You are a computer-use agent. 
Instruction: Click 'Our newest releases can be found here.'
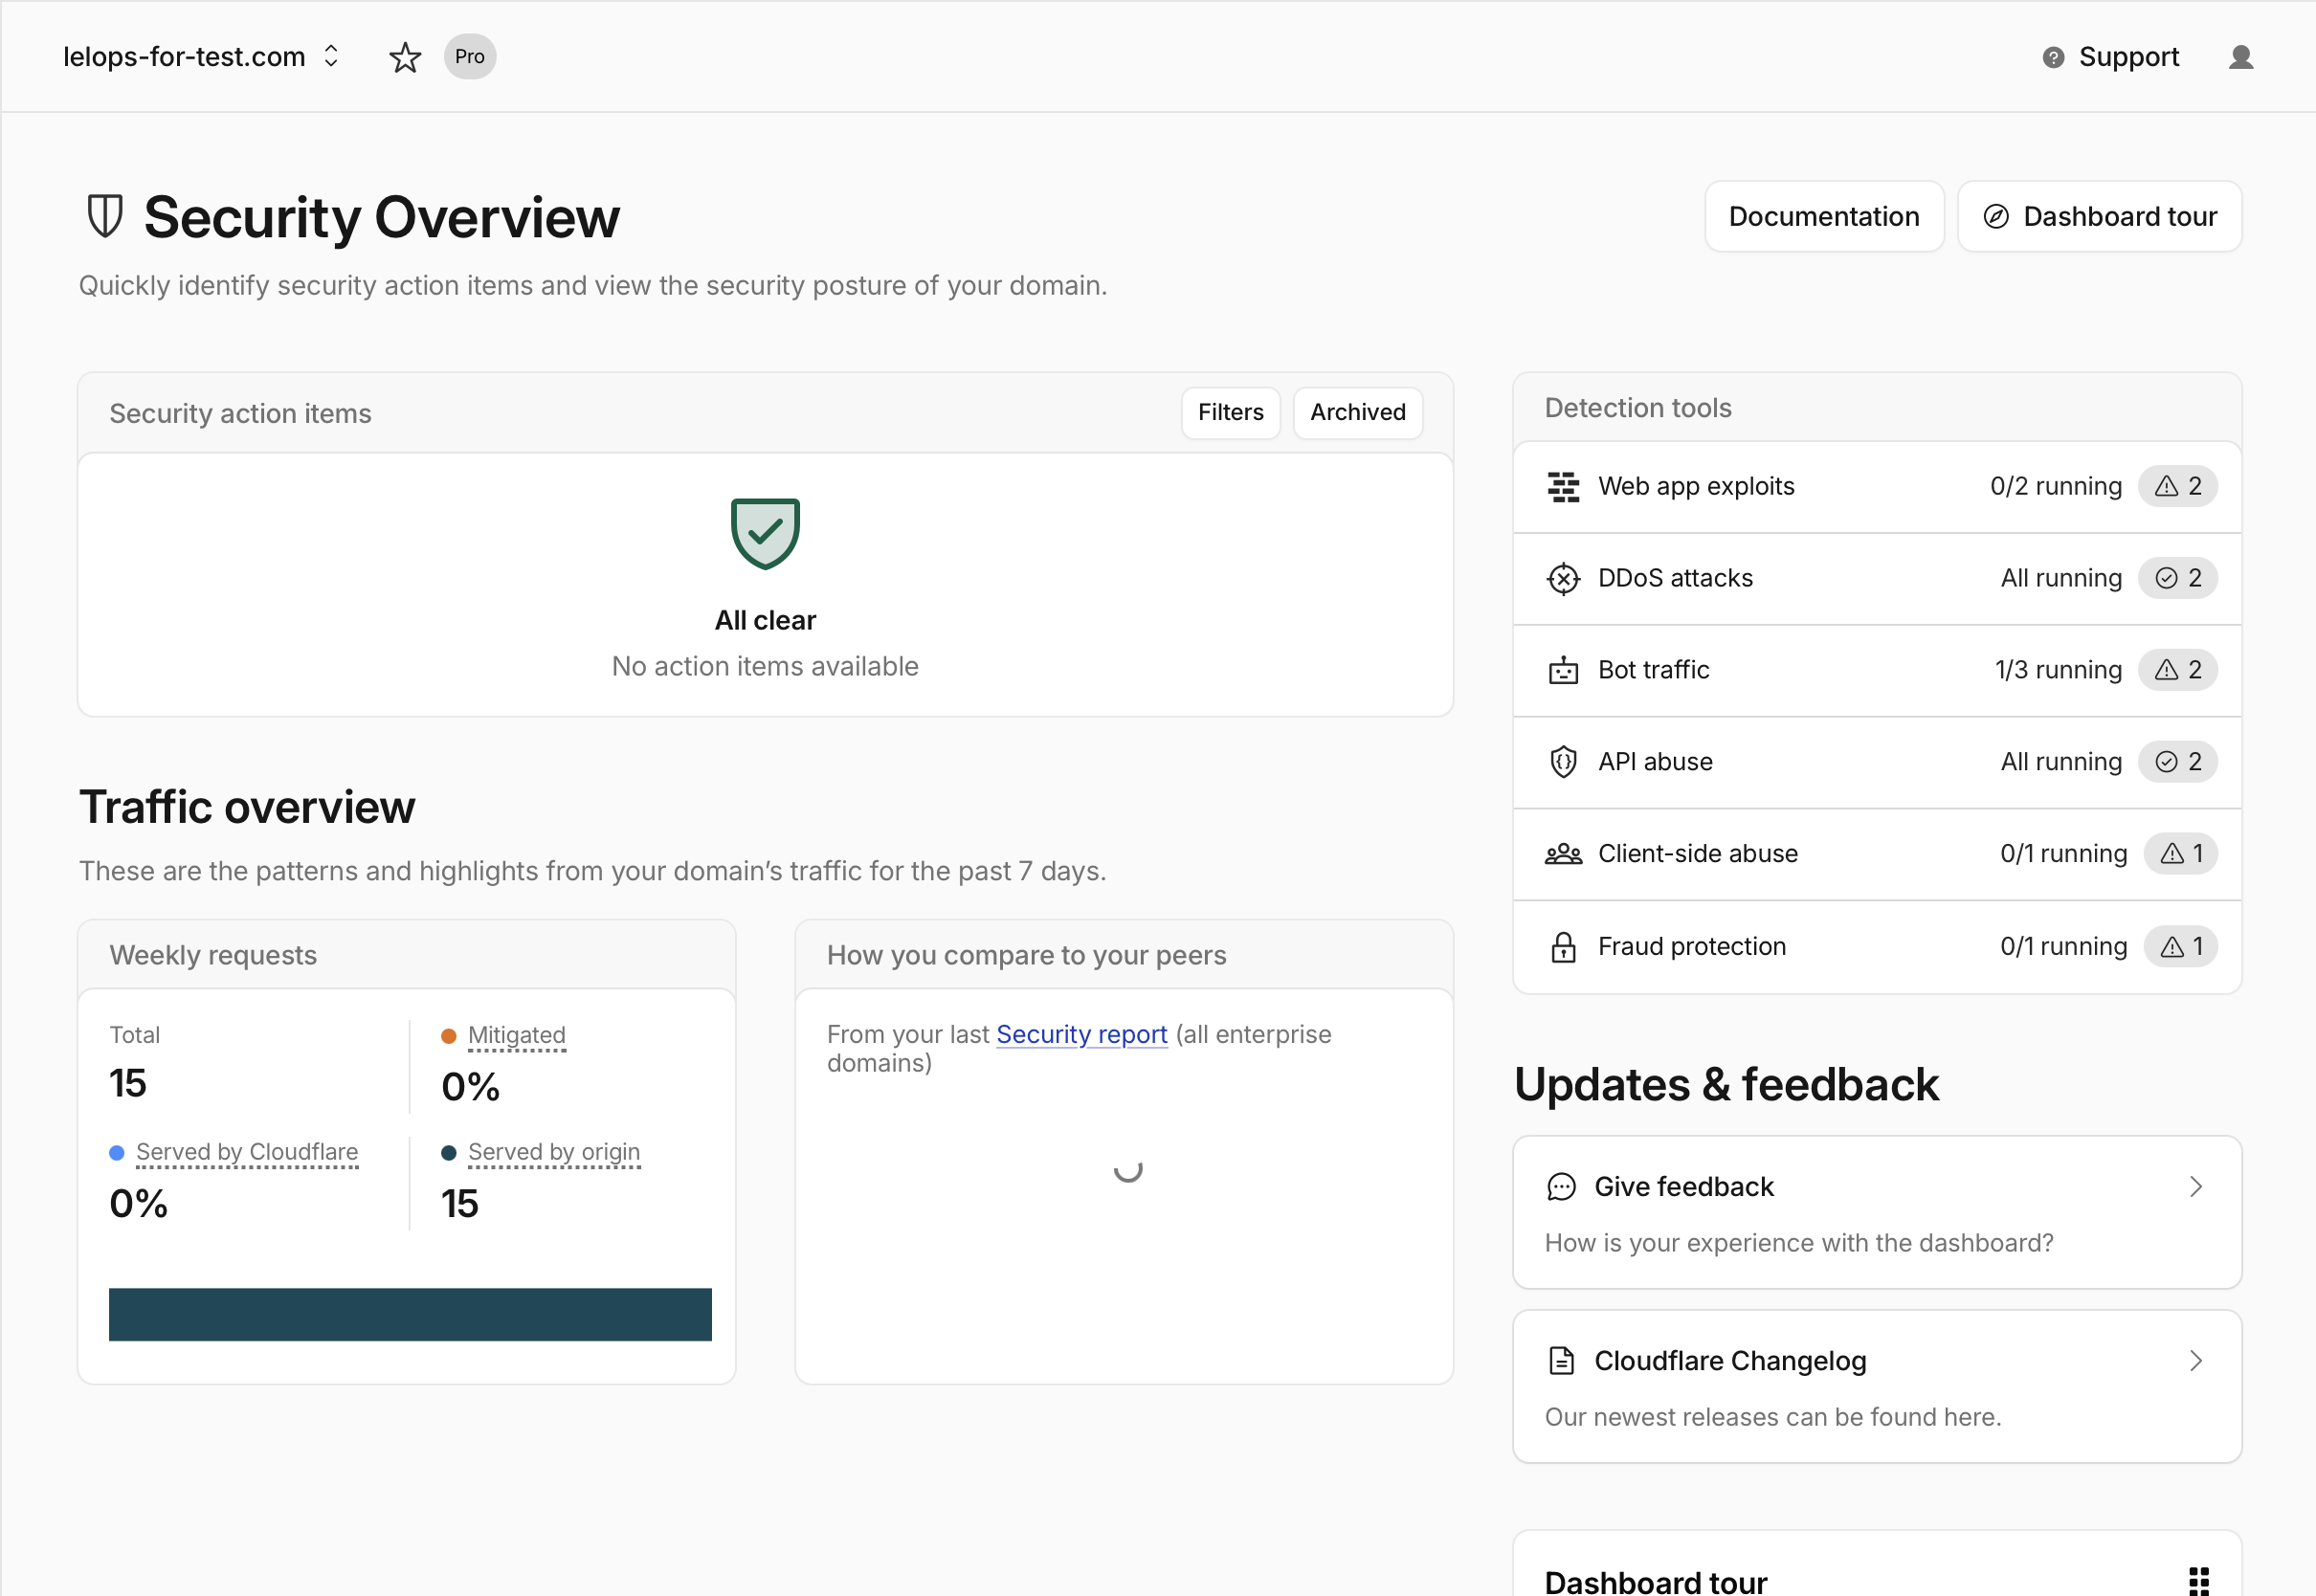1772,1417
